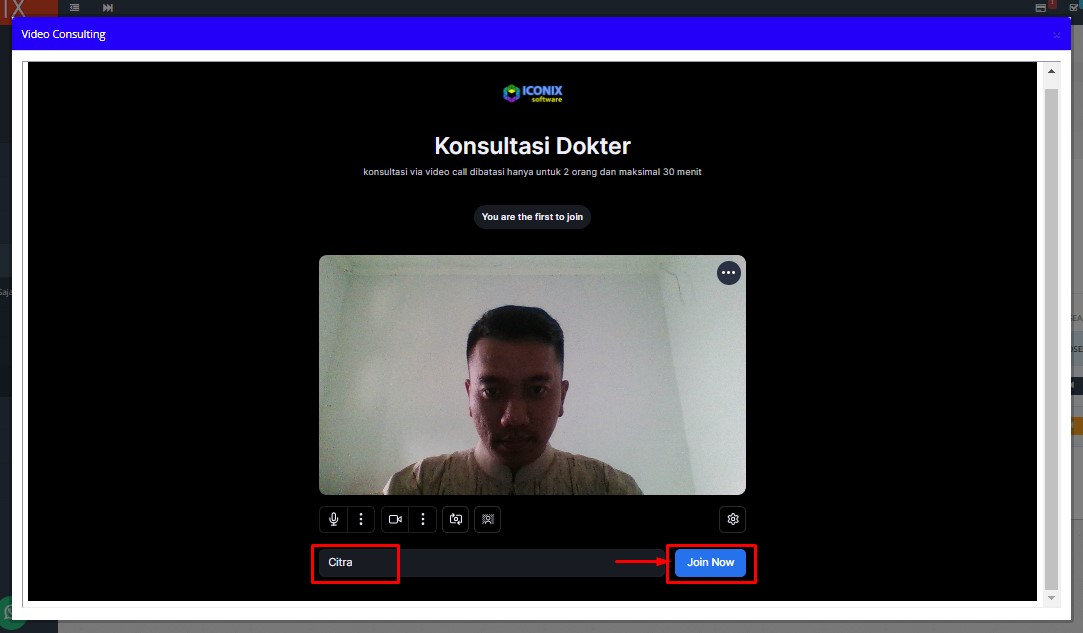Viewport: 1083px width, 633px height.
Task: Click the Join Now button
Action: point(710,563)
